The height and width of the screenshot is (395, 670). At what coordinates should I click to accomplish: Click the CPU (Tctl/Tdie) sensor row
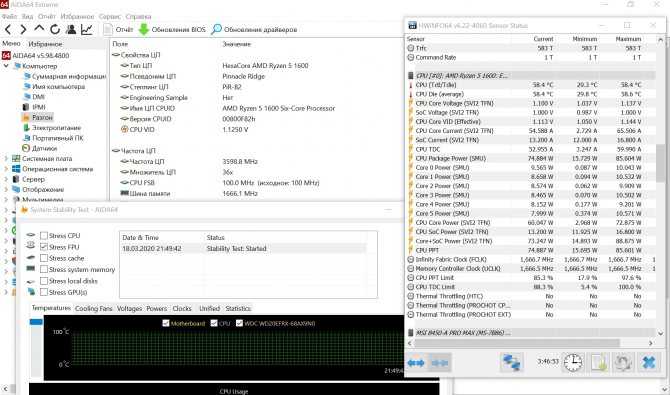(x=530, y=85)
